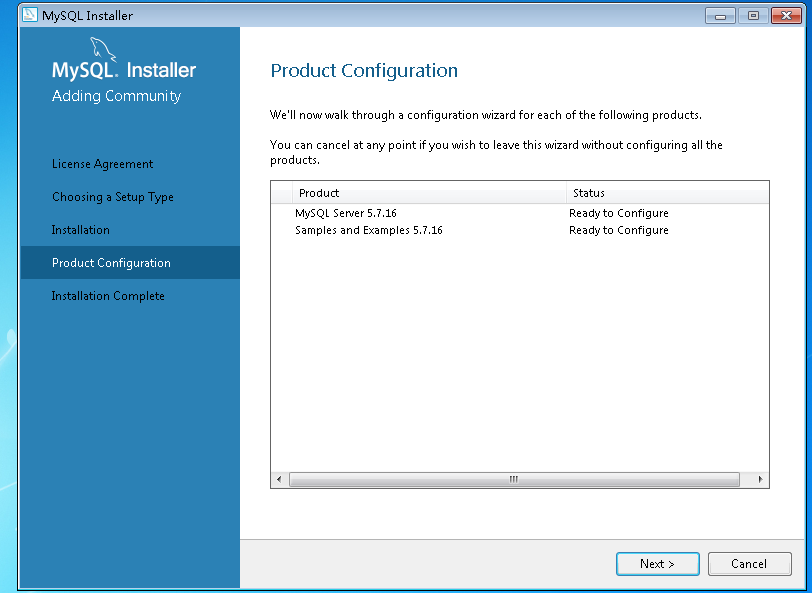Viewport: 812px width, 593px height.
Task: Sort by the Status column header
Action: 668,193
